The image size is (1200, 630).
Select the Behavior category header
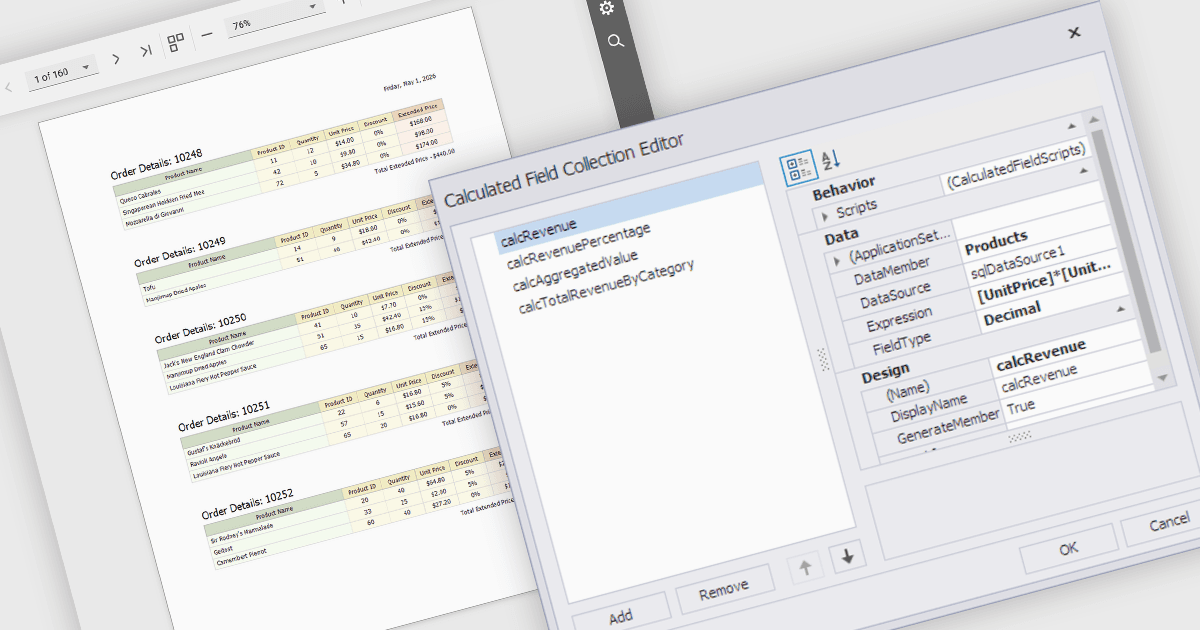tap(844, 188)
